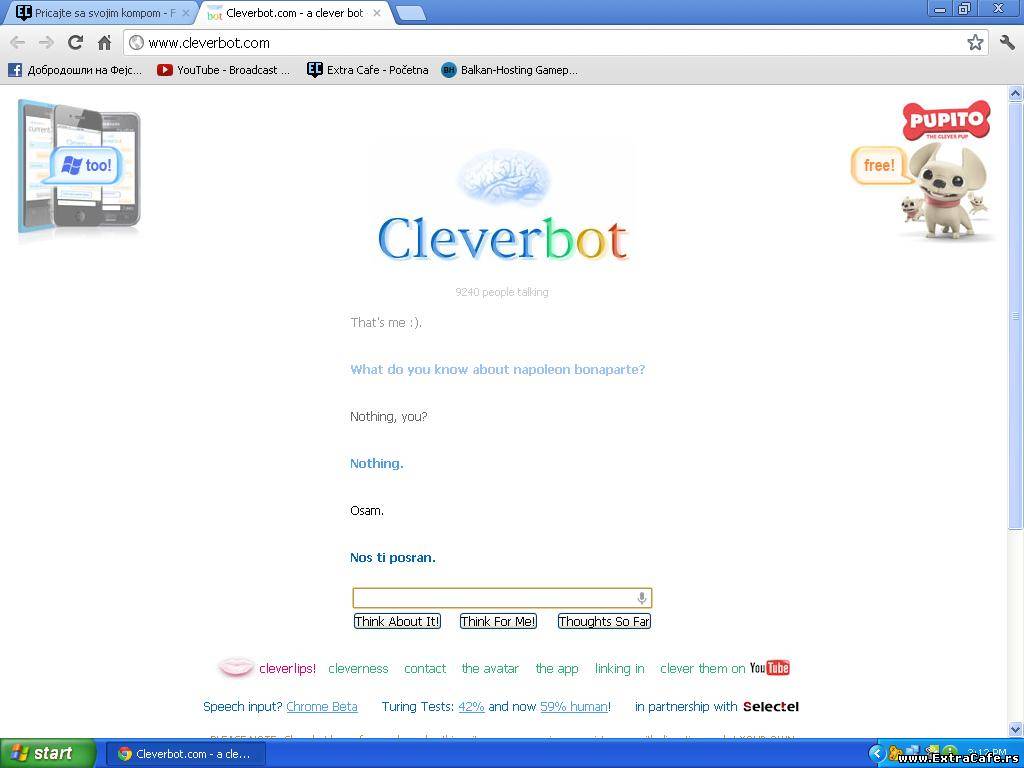1024x768 pixels.
Task: Click the text 'Osam.'
Action: click(367, 511)
